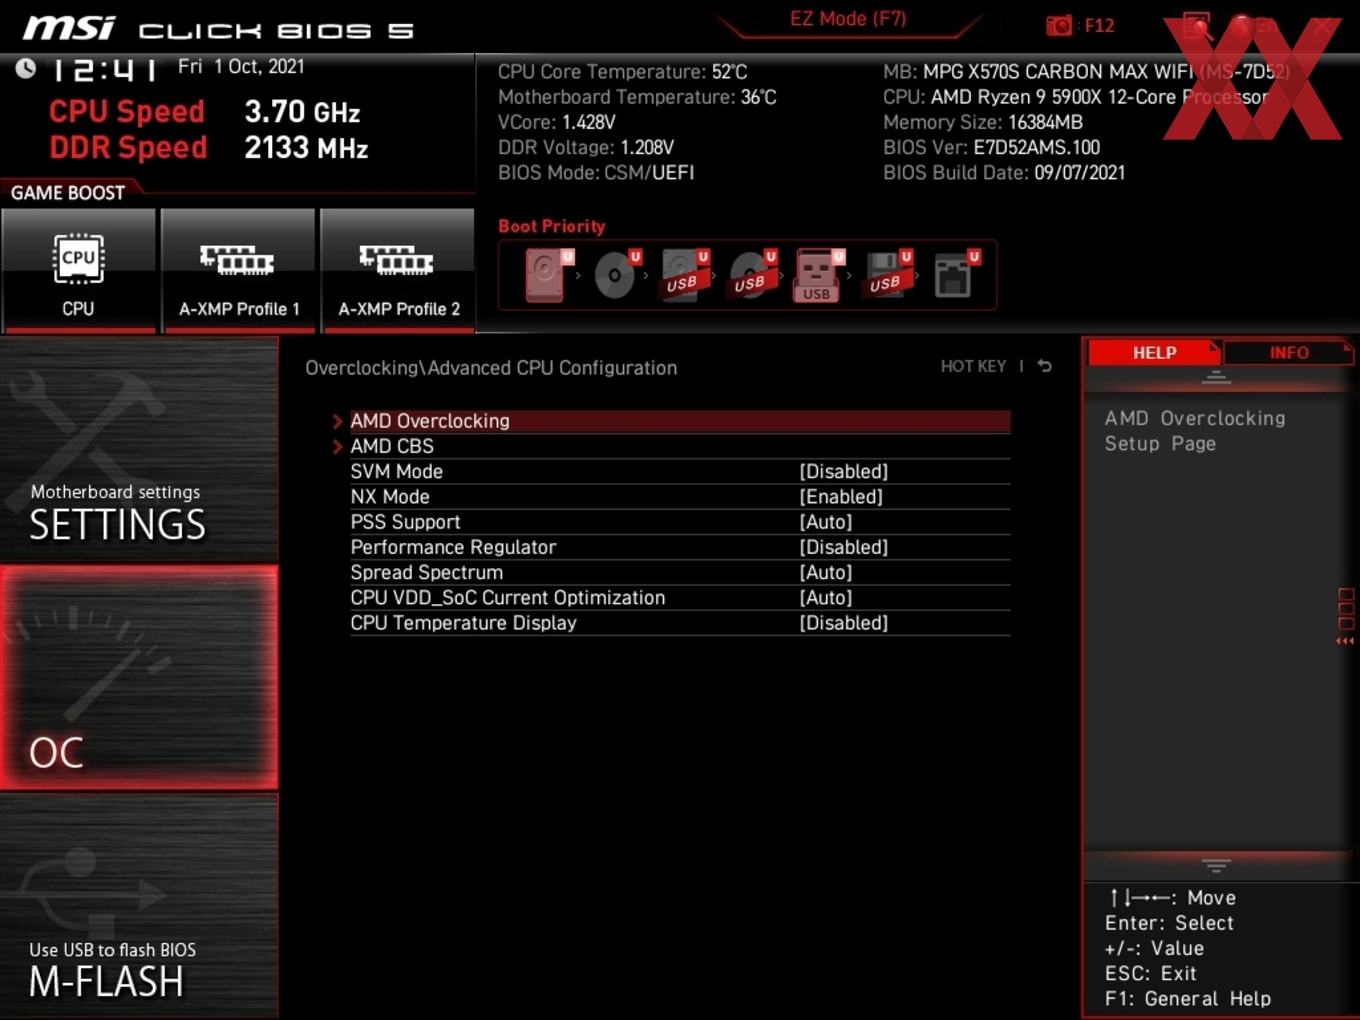Click the 12:41 clock time
This screenshot has height=1020, width=1360.
coord(104,69)
